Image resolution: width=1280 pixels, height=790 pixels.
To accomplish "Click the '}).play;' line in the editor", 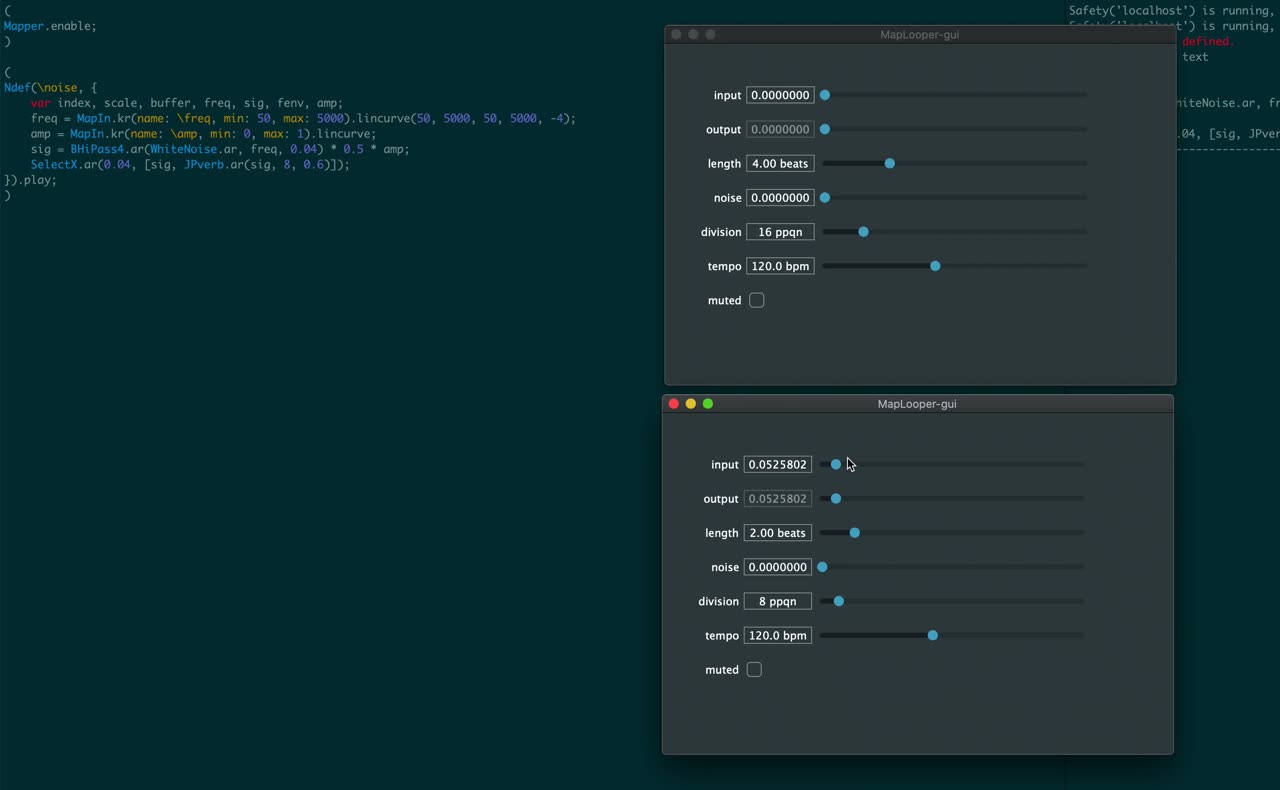I will pyautogui.click(x=30, y=181).
